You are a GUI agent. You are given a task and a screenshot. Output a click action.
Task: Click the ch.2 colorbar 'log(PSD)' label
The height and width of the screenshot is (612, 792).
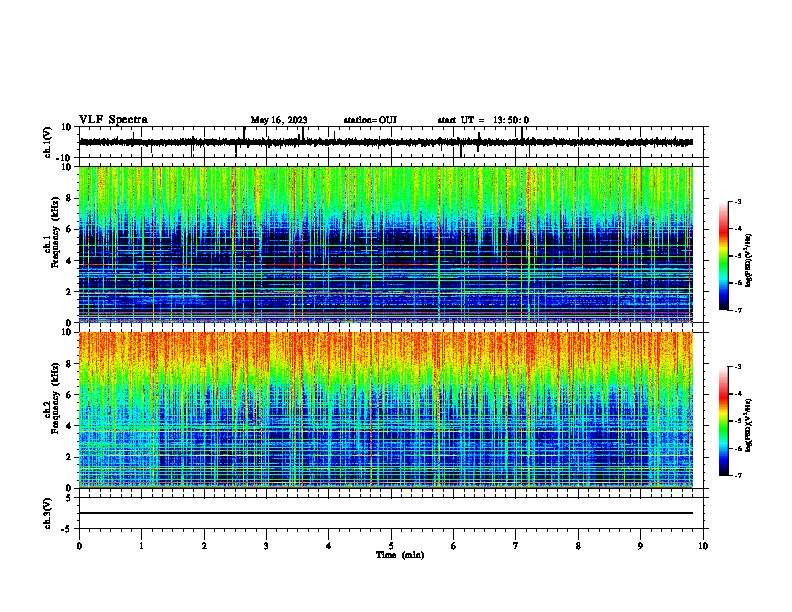pyautogui.click(x=748, y=425)
